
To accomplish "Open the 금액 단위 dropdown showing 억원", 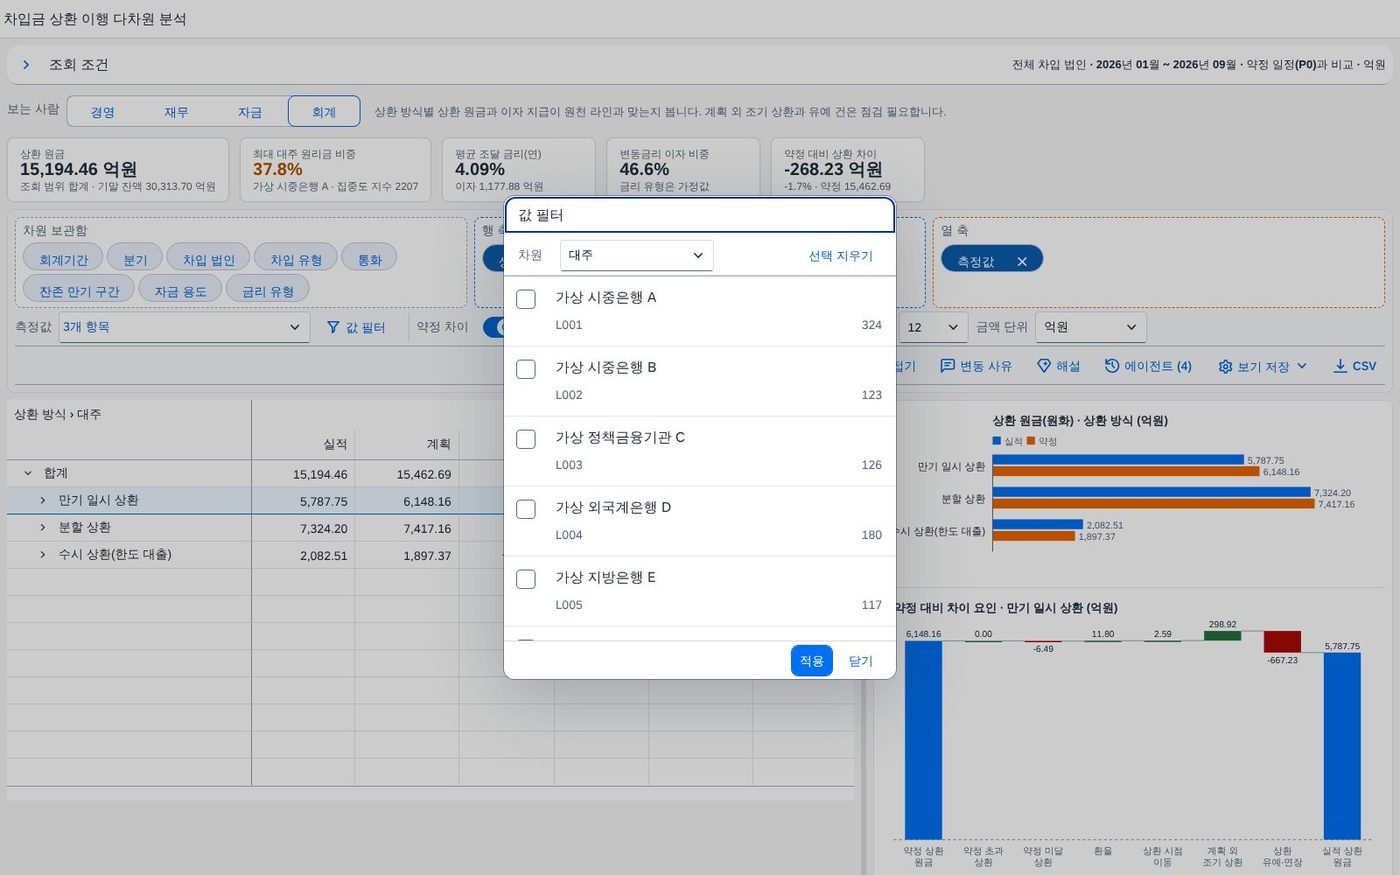I will [1090, 327].
